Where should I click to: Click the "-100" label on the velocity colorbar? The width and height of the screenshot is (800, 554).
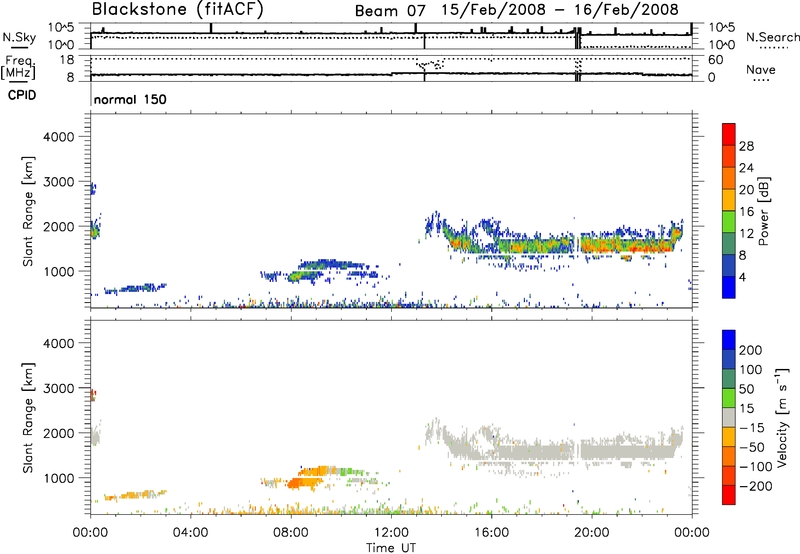pyautogui.click(x=756, y=467)
